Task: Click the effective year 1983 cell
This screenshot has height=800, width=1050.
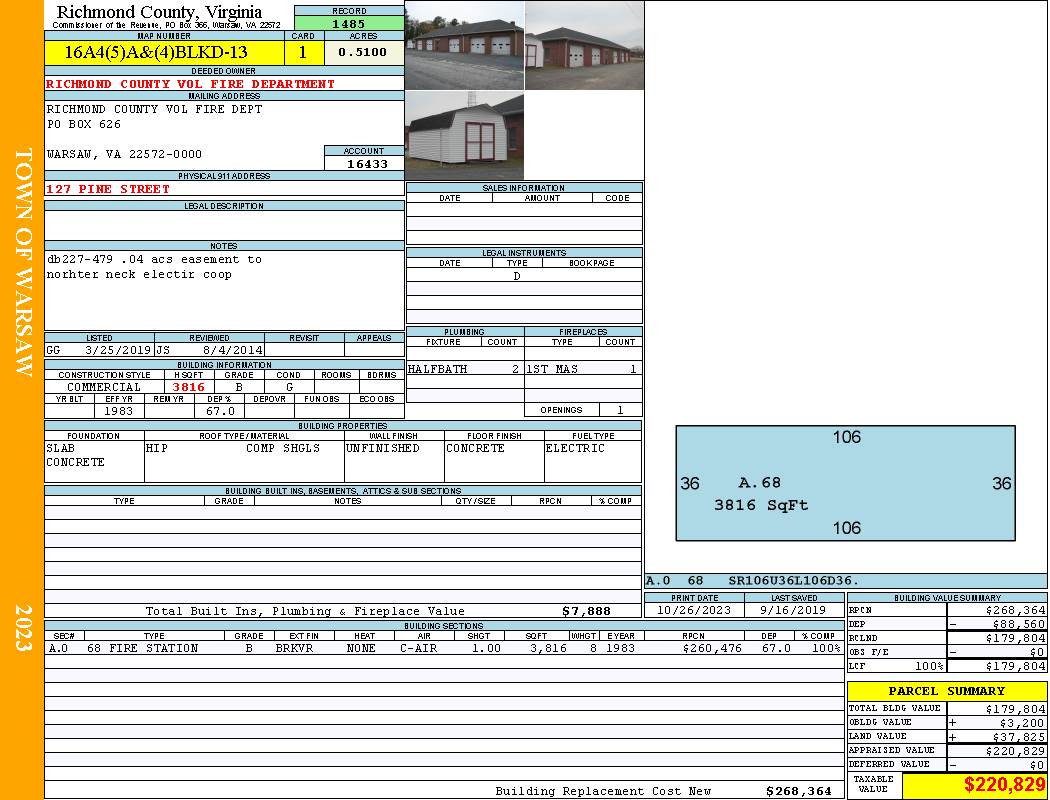Action: click(119, 411)
